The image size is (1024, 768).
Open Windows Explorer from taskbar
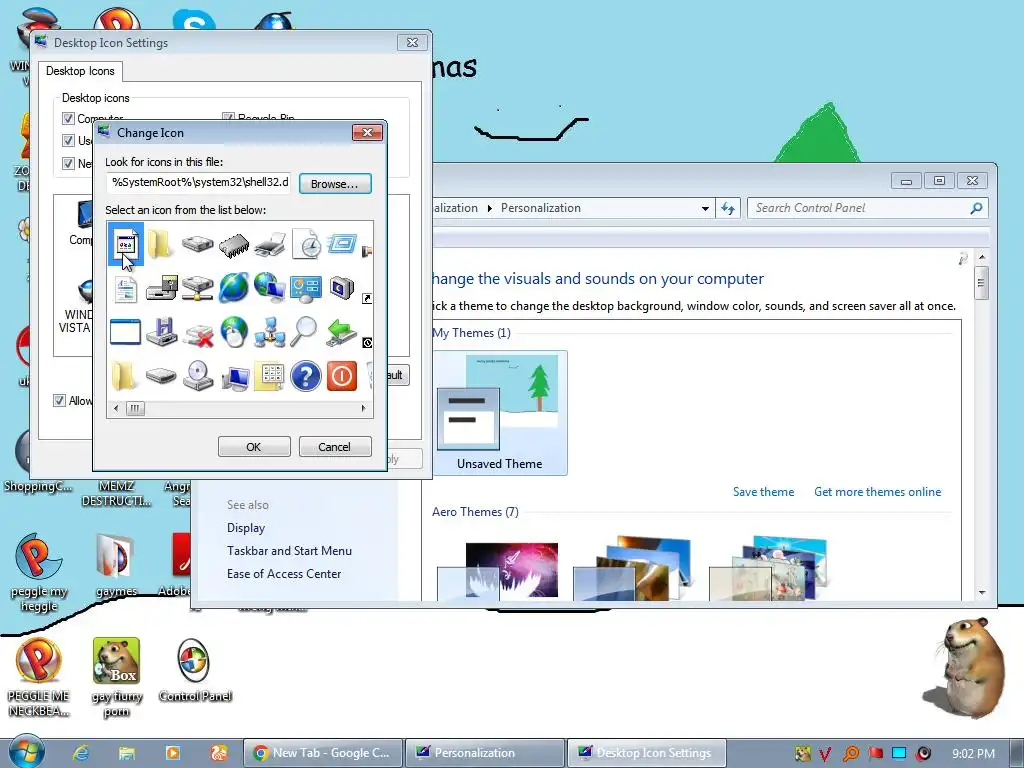click(x=126, y=753)
